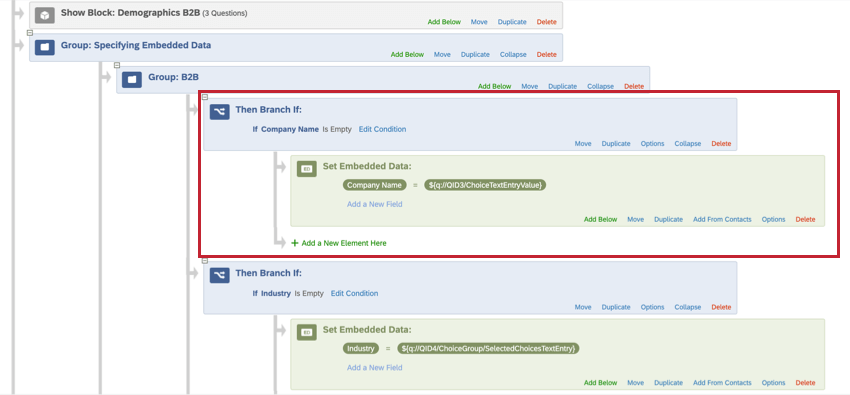Add From Contacts in Company Name element
The height and width of the screenshot is (395, 850).
coord(722,219)
